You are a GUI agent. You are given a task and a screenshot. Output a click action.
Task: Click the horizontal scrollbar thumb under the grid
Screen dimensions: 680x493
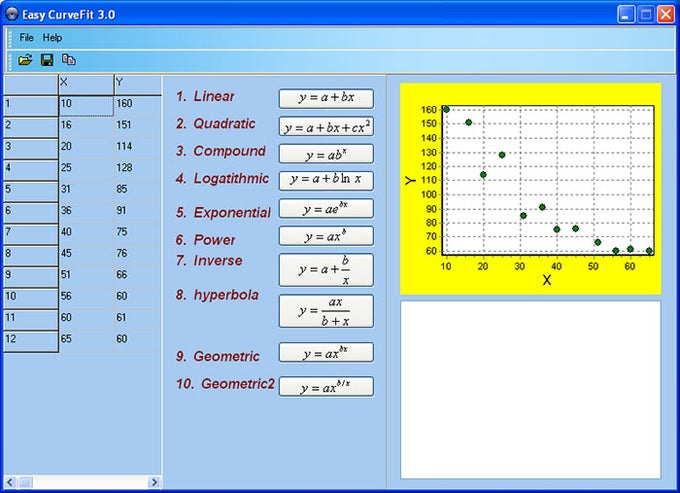click(x=26, y=482)
